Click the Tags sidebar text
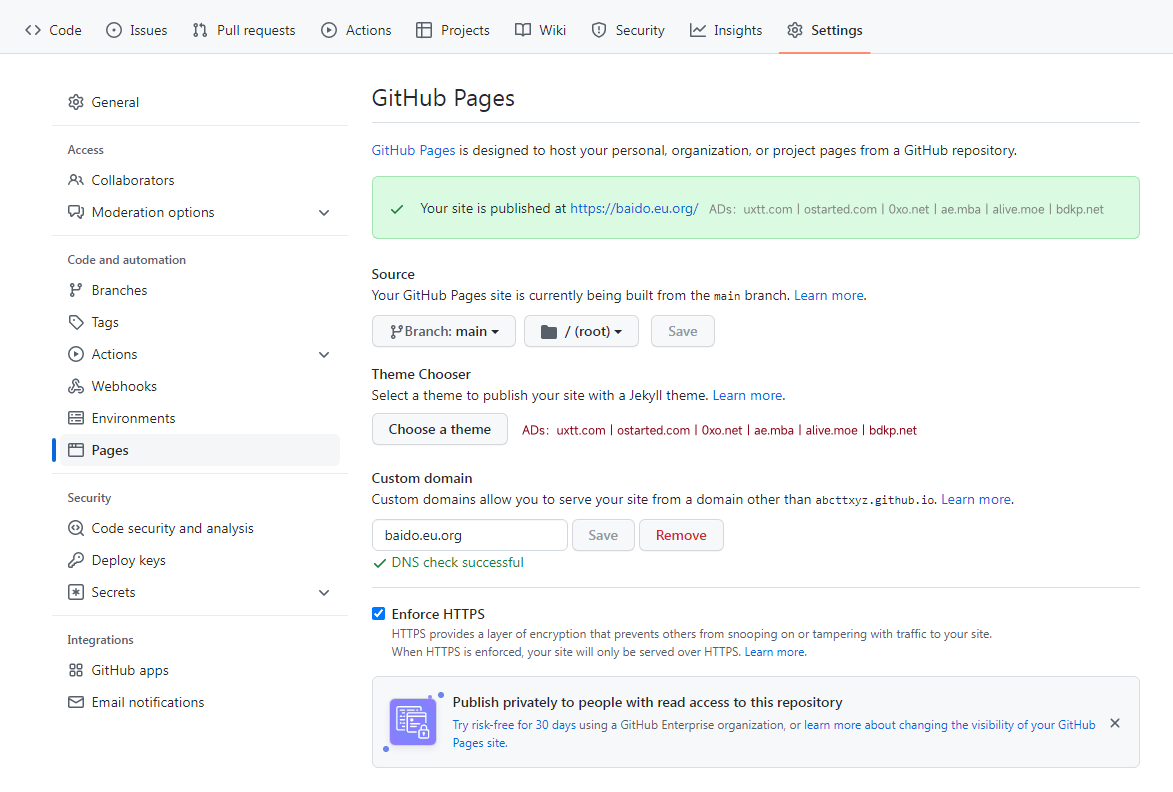1173x792 pixels. tap(105, 322)
